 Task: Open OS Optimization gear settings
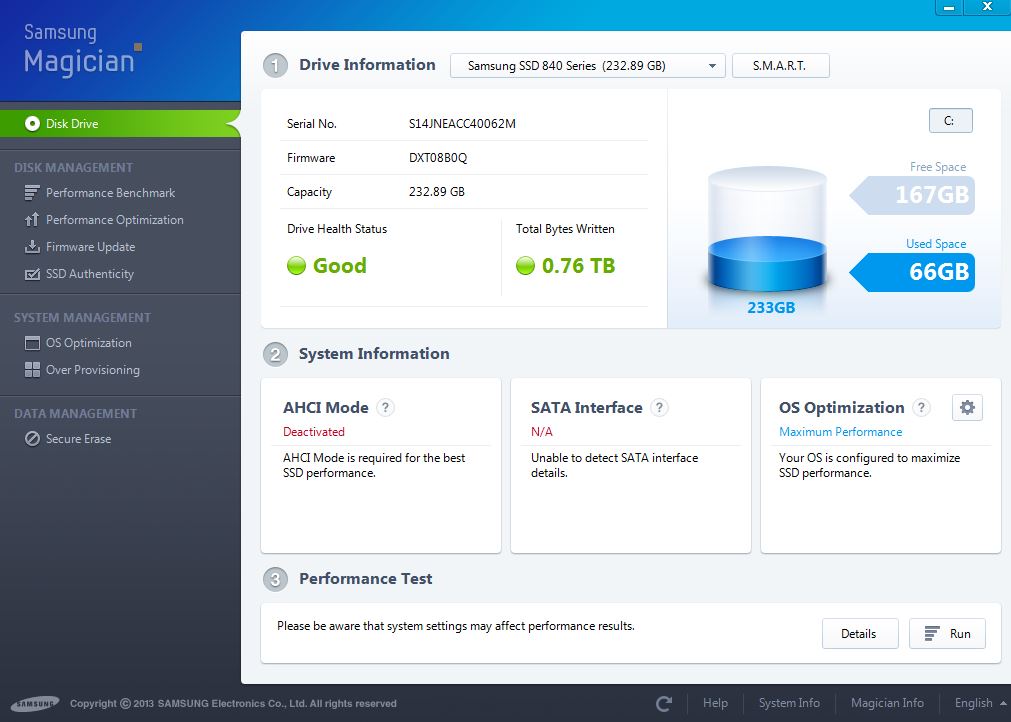[x=967, y=407]
